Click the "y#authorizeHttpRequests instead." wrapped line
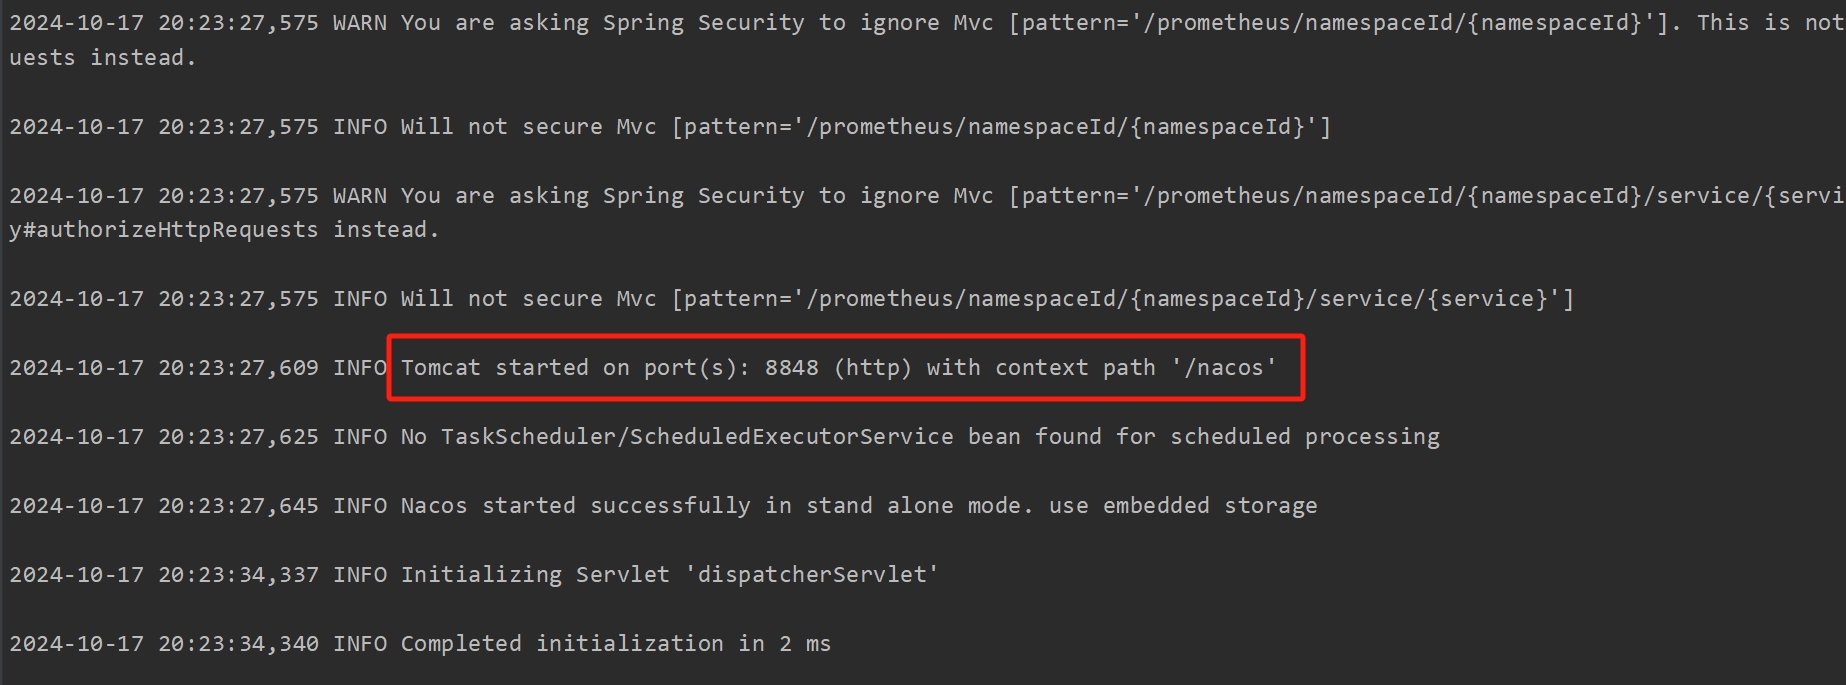 tap(224, 230)
